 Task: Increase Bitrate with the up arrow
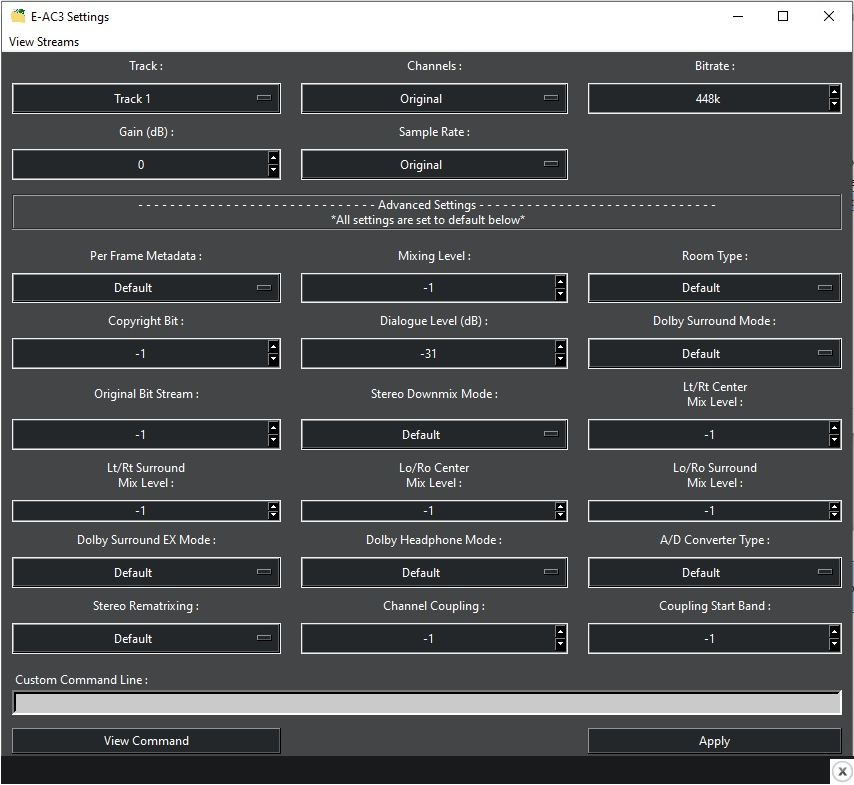coord(834,92)
